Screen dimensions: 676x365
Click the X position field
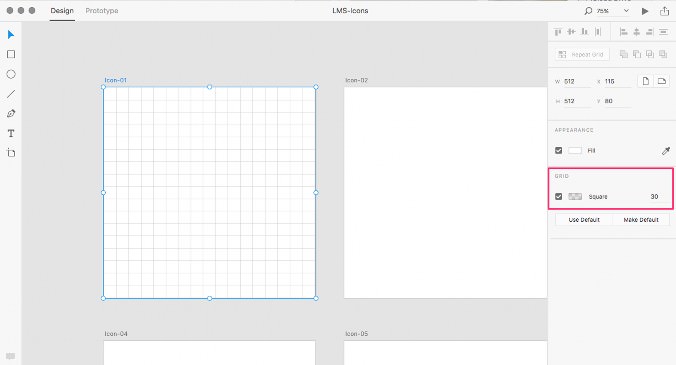pos(617,81)
